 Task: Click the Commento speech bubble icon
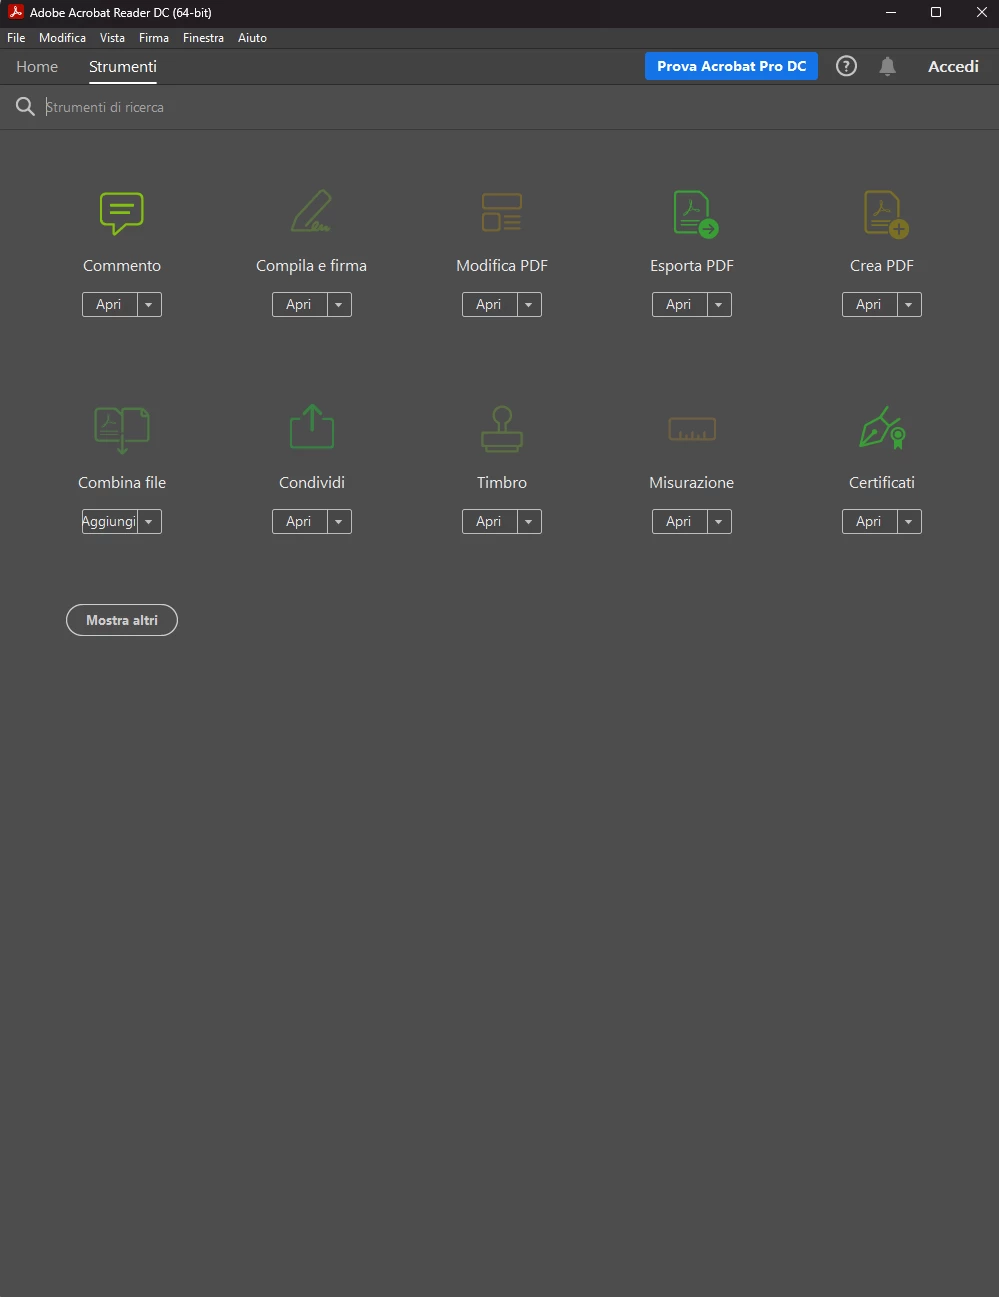tap(122, 212)
